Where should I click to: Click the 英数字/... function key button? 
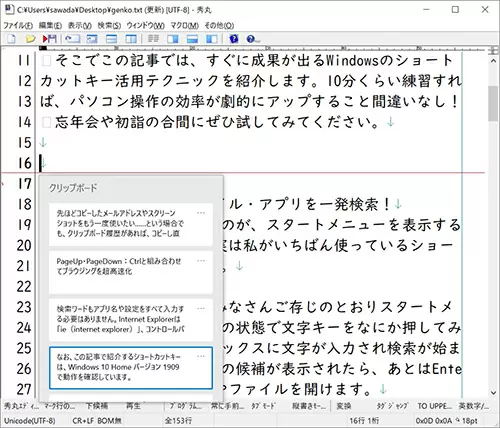click(x=474, y=406)
